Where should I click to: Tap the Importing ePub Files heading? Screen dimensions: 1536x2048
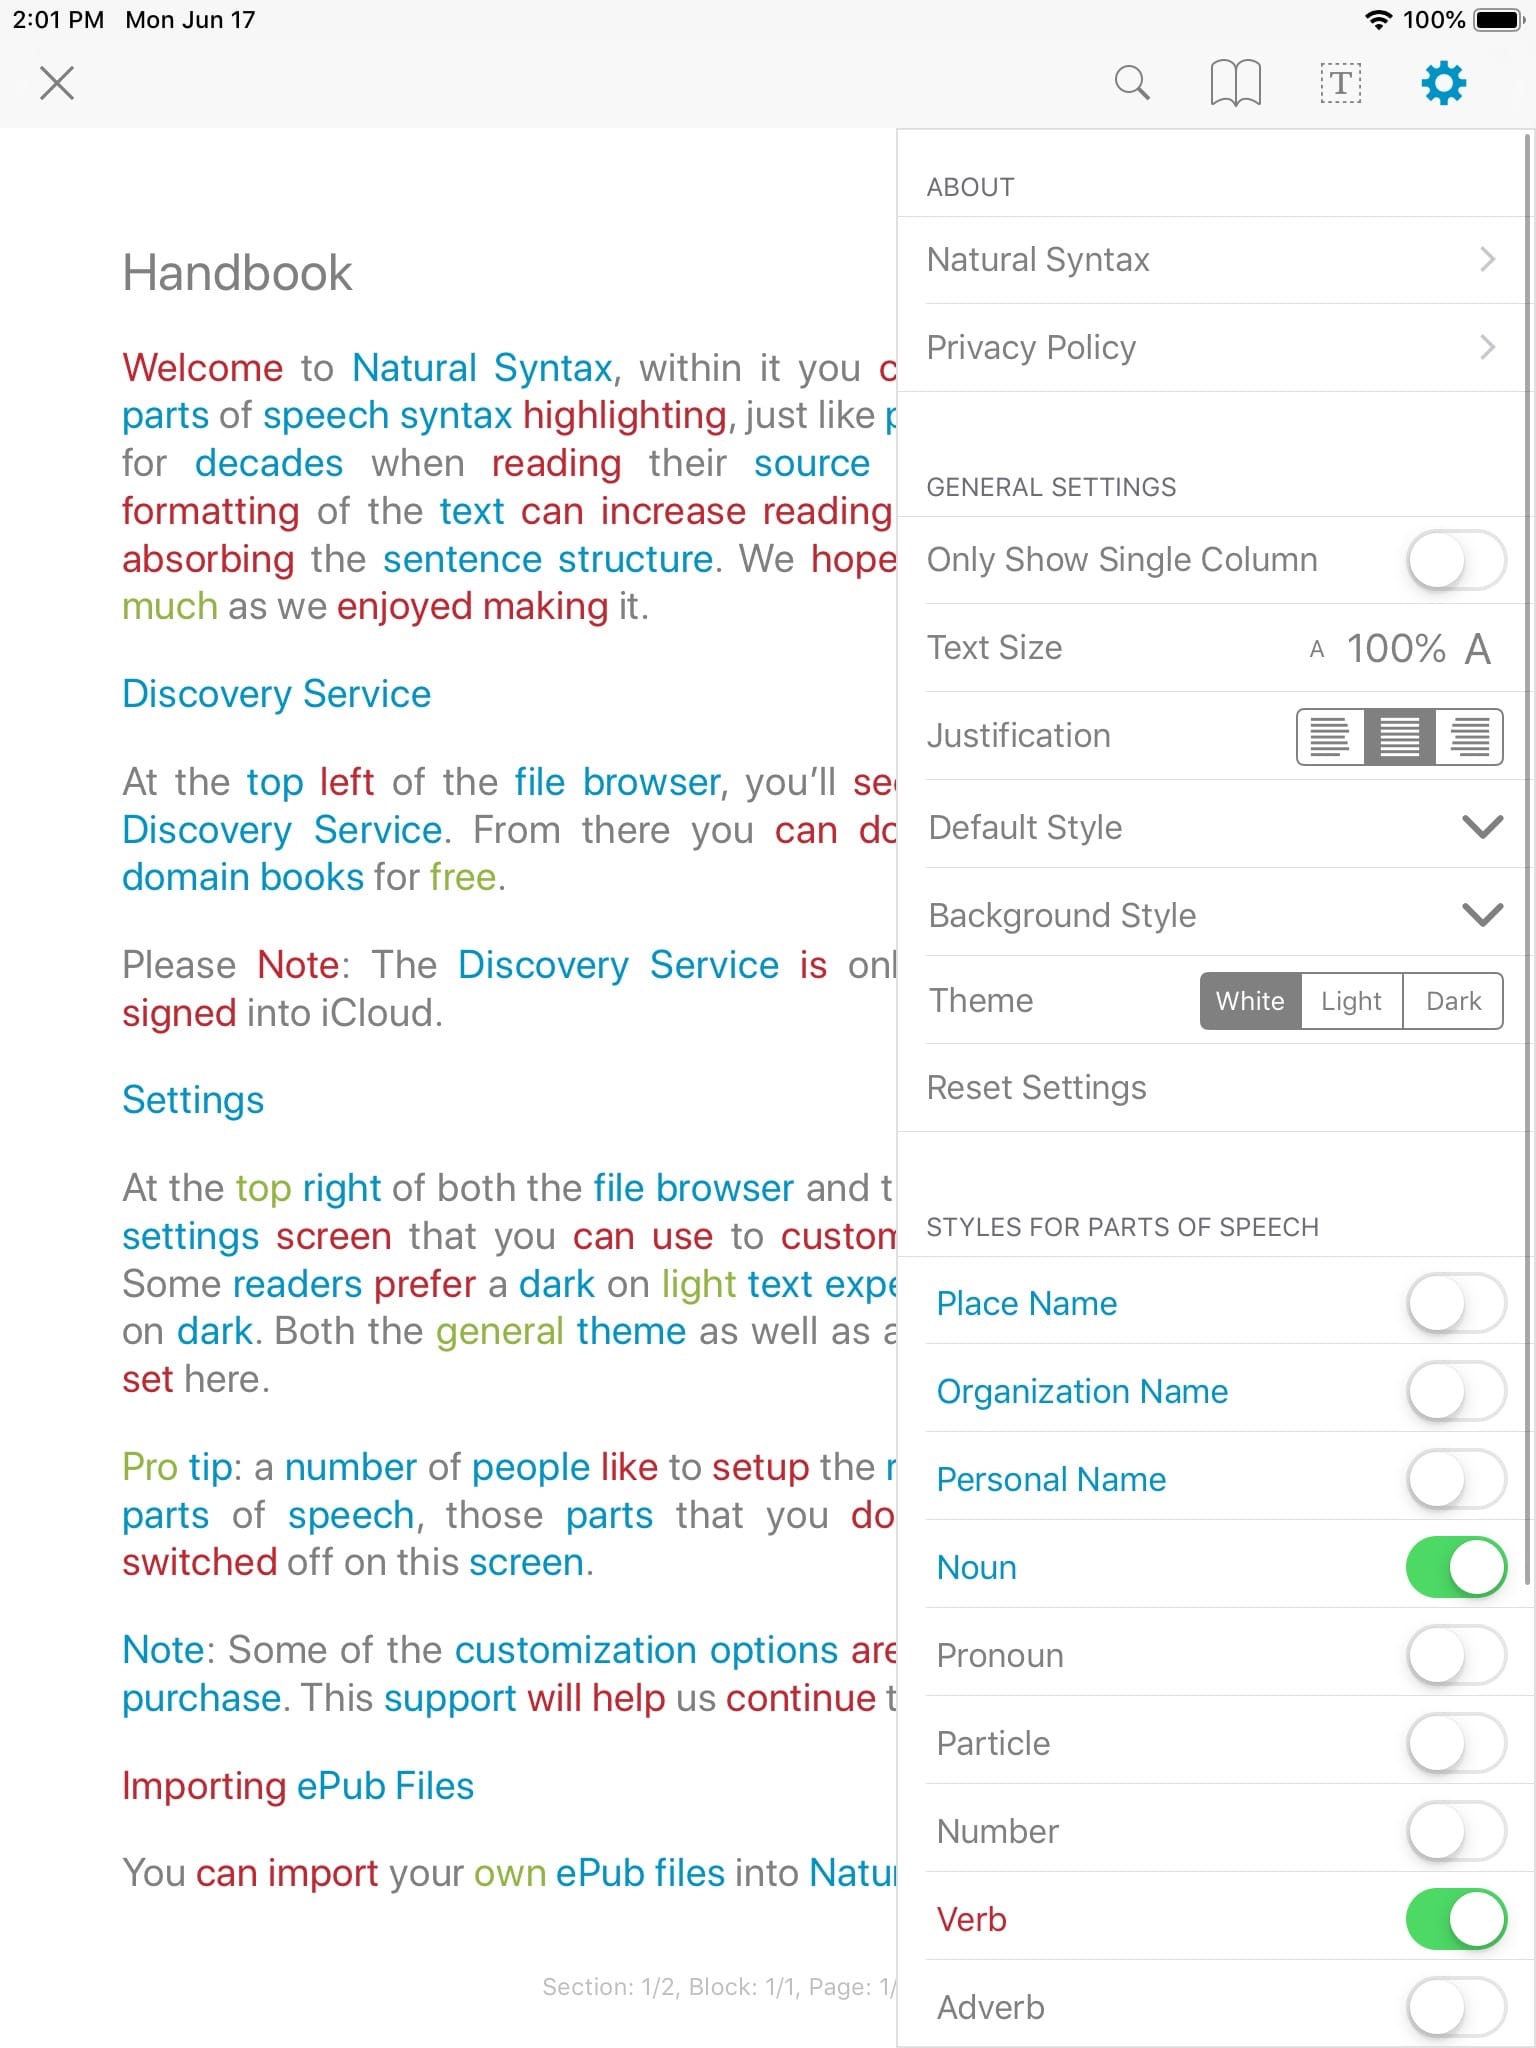[298, 1787]
